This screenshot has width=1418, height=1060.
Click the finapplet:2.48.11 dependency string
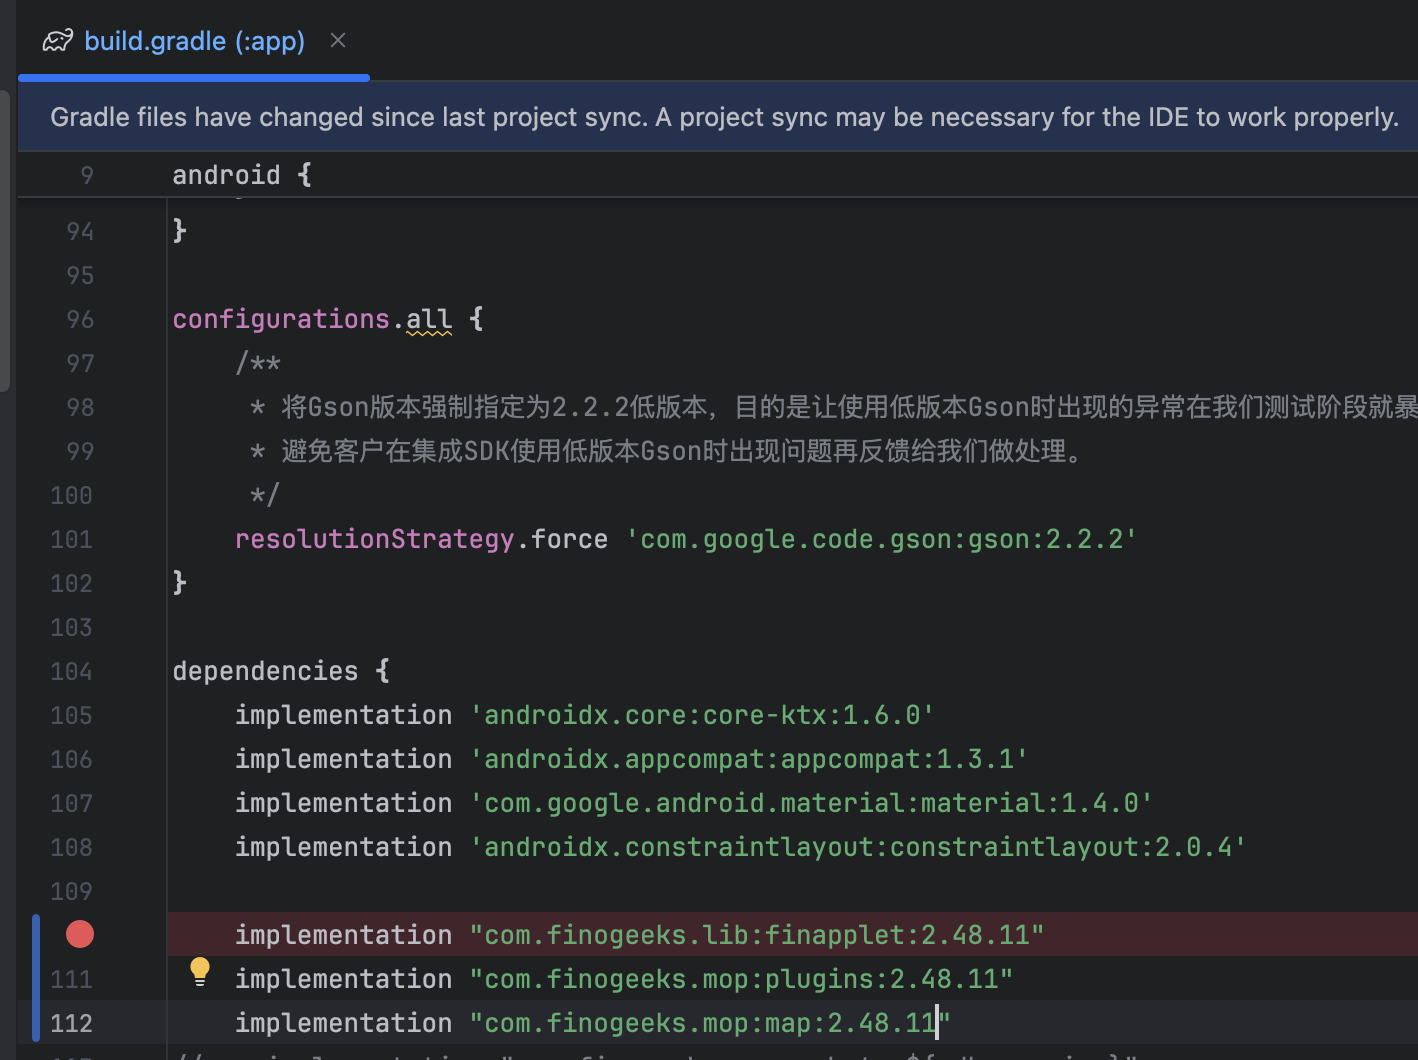point(757,935)
